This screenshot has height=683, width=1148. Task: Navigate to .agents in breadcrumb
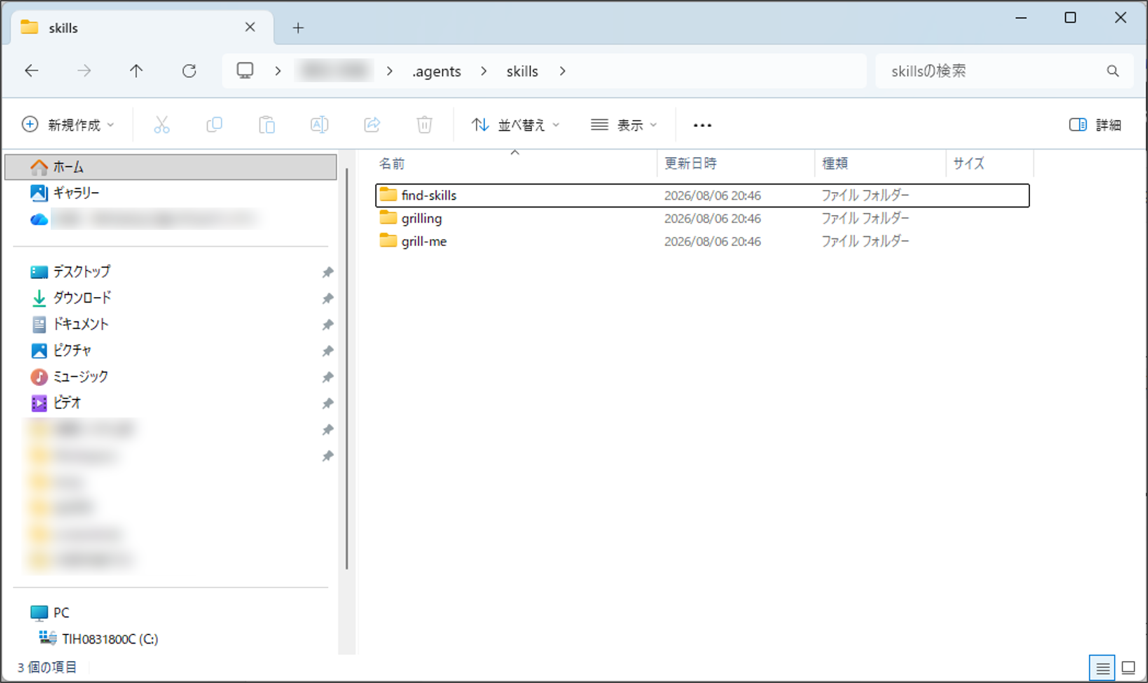click(436, 71)
